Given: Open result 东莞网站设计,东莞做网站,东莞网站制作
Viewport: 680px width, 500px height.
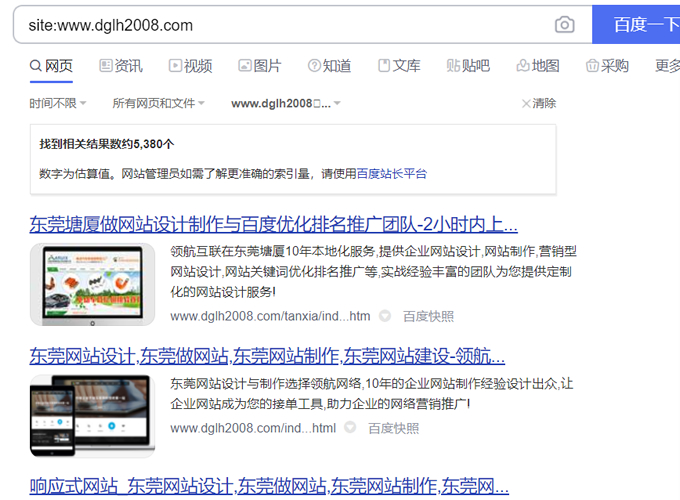Looking at the screenshot, I should pyautogui.click(x=267, y=356).
